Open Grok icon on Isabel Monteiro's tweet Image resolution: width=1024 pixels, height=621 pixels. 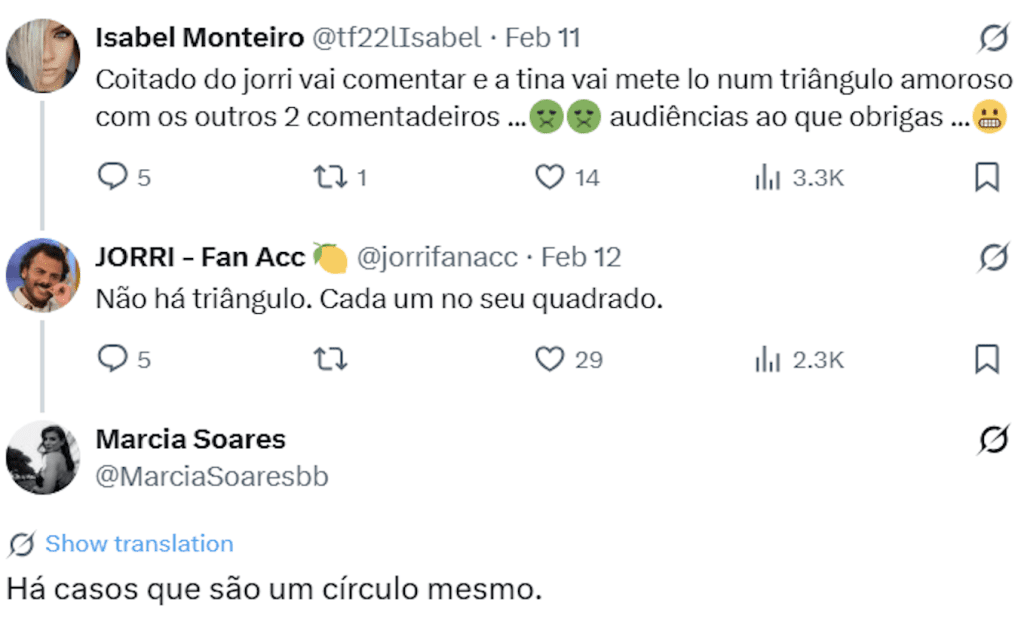(992, 39)
